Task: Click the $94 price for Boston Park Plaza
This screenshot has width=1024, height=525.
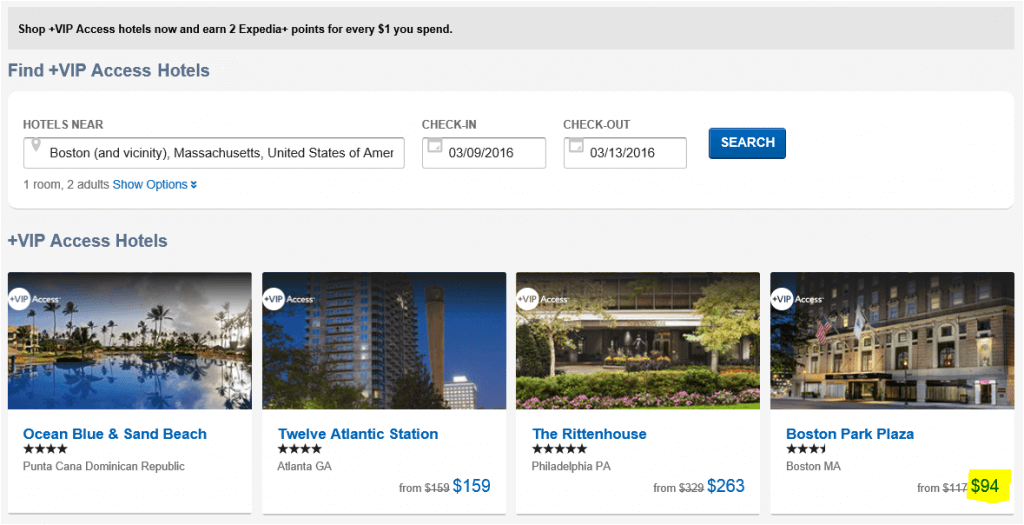Action: pyautogui.click(x=985, y=486)
